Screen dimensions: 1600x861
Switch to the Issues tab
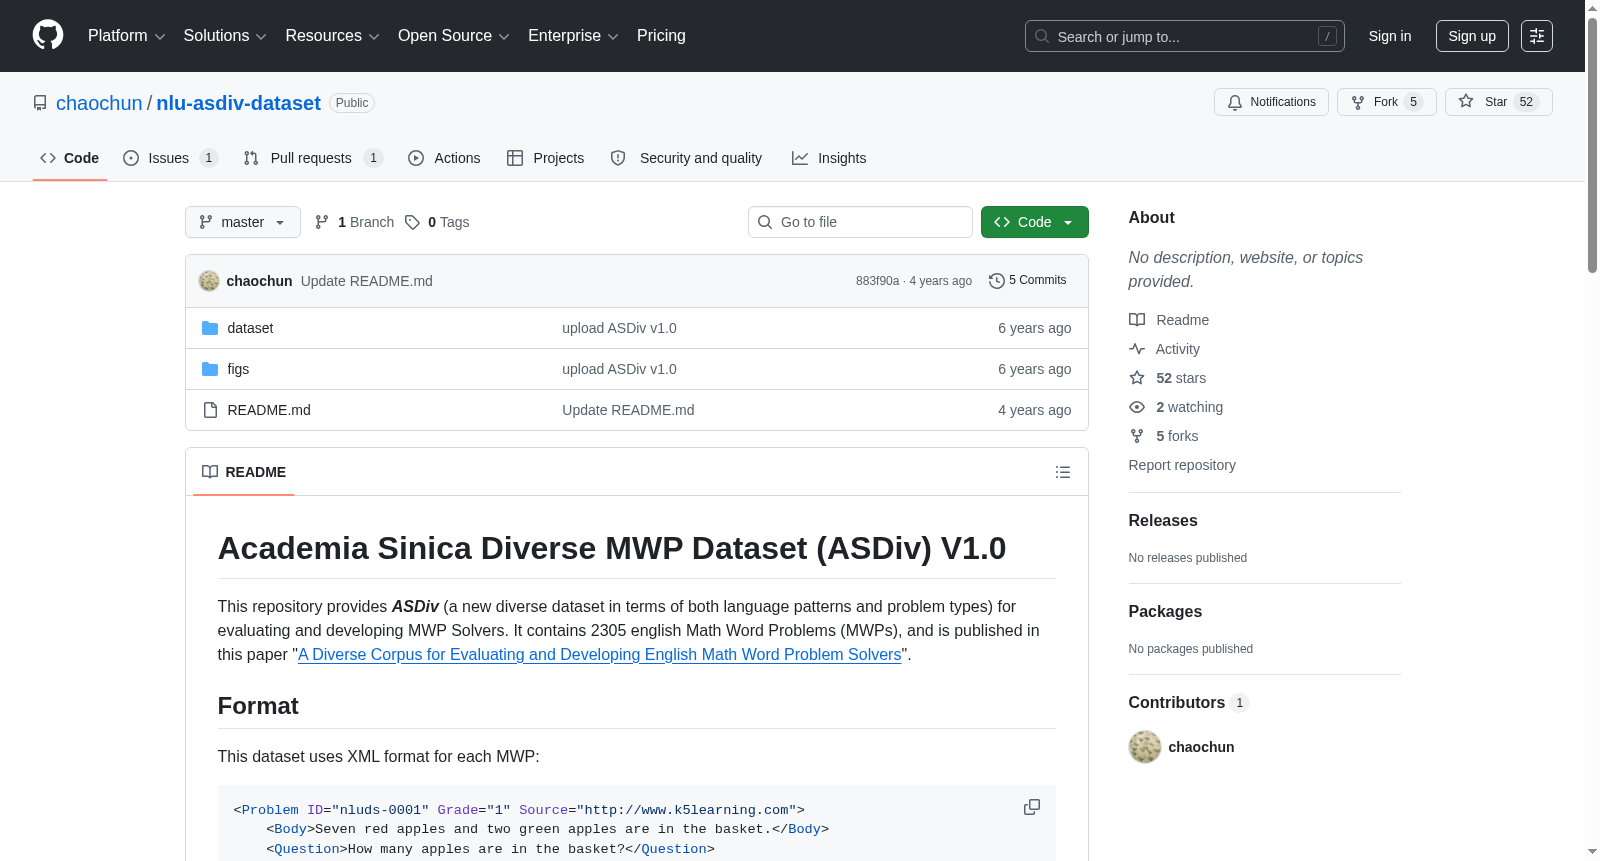pyautogui.click(x=170, y=158)
